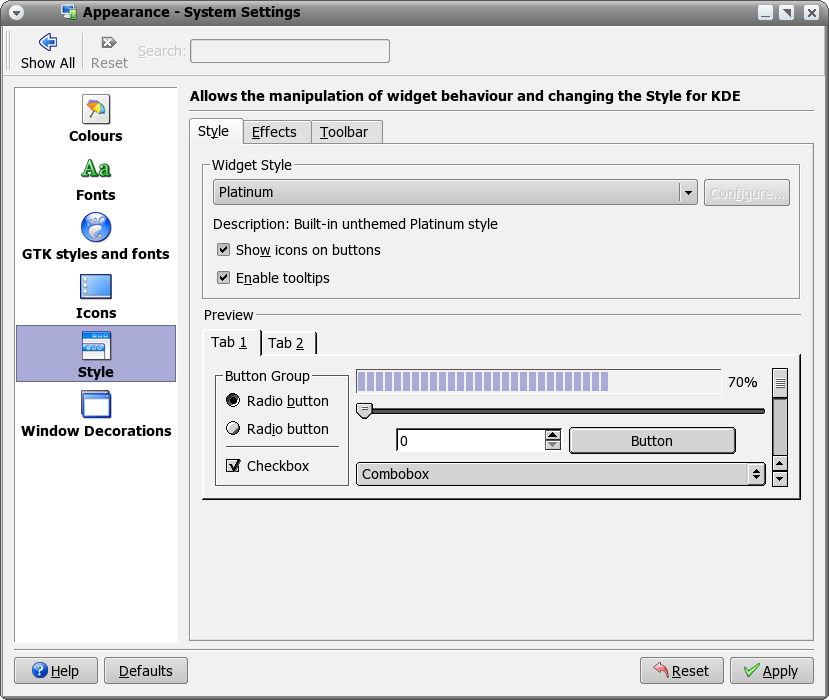Click the Help button

tap(56, 670)
